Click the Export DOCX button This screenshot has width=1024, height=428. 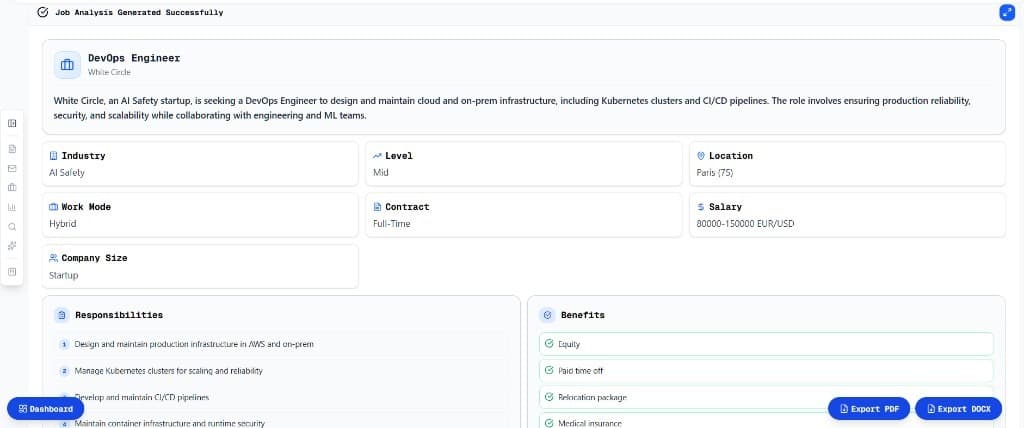coord(958,409)
